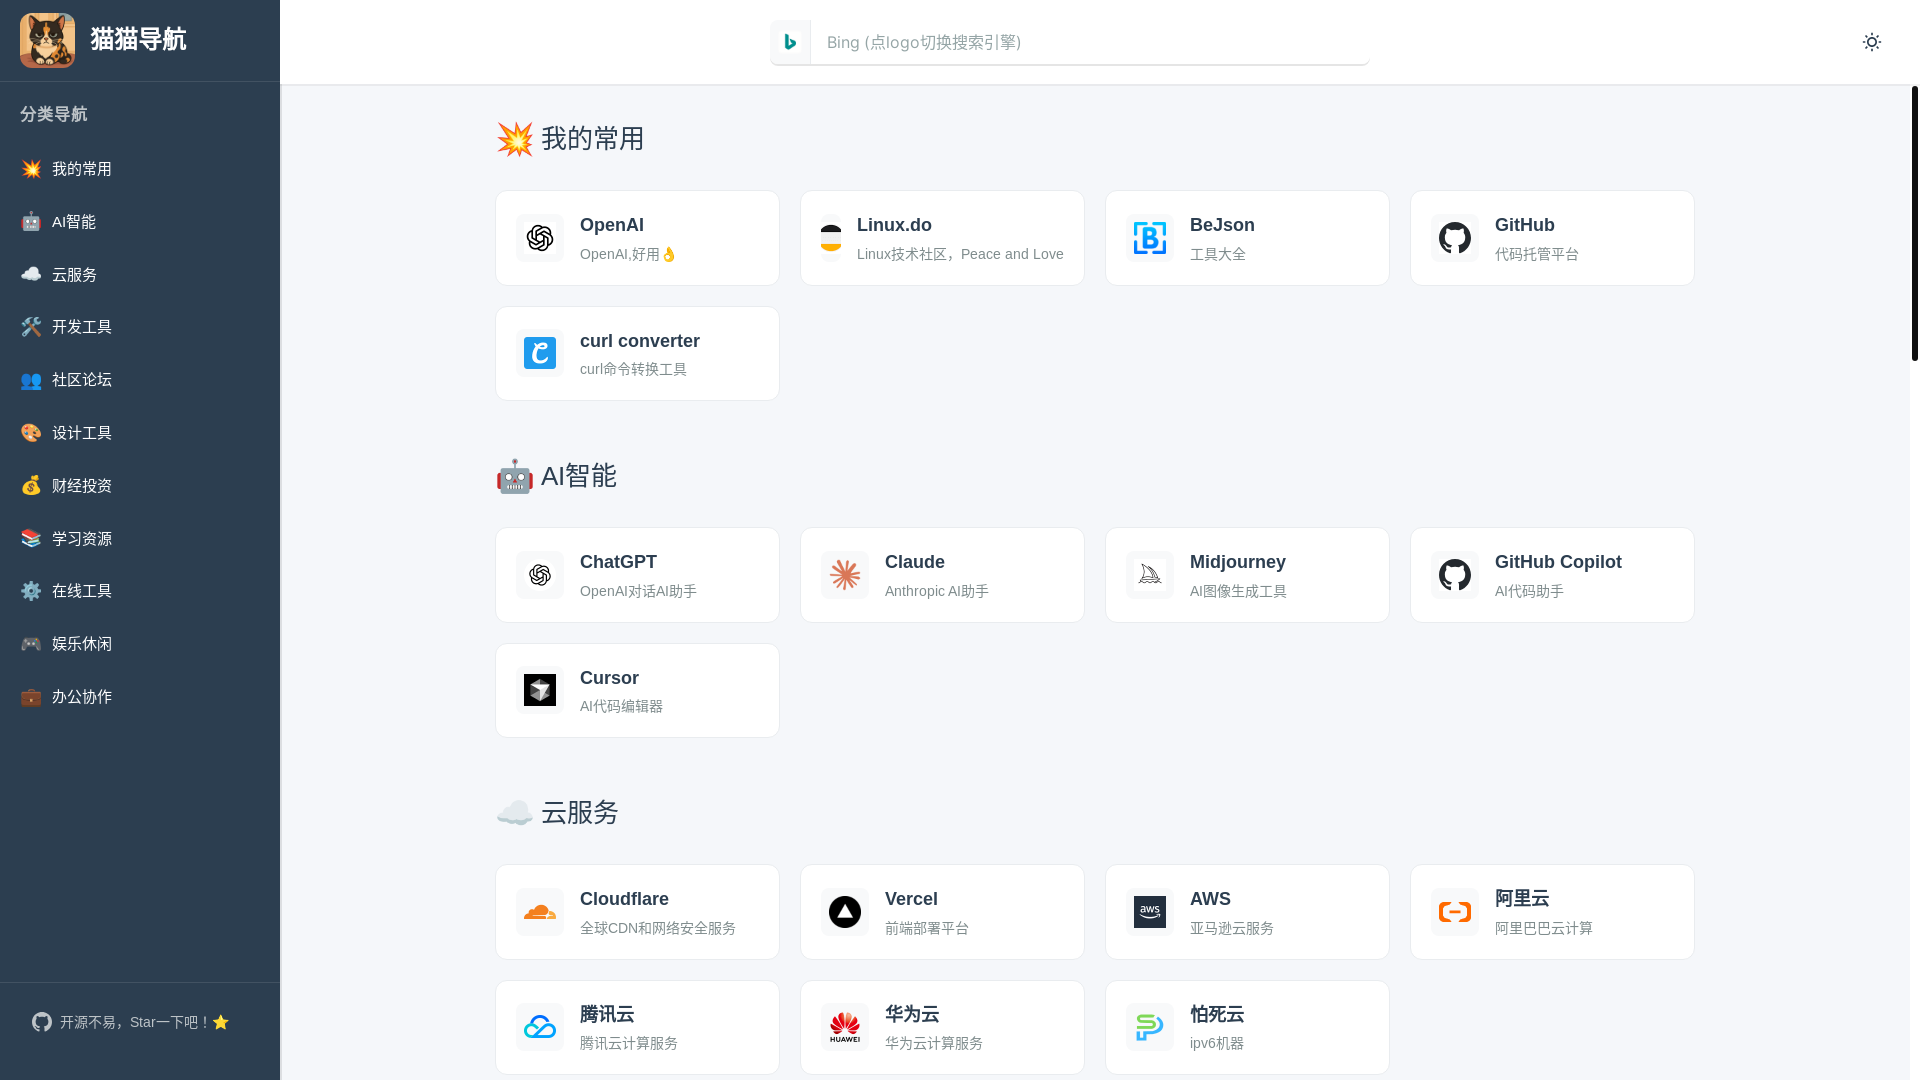Click Anthropic AI助手 description text
Viewport: 1920px width, 1080px height.
click(937, 591)
